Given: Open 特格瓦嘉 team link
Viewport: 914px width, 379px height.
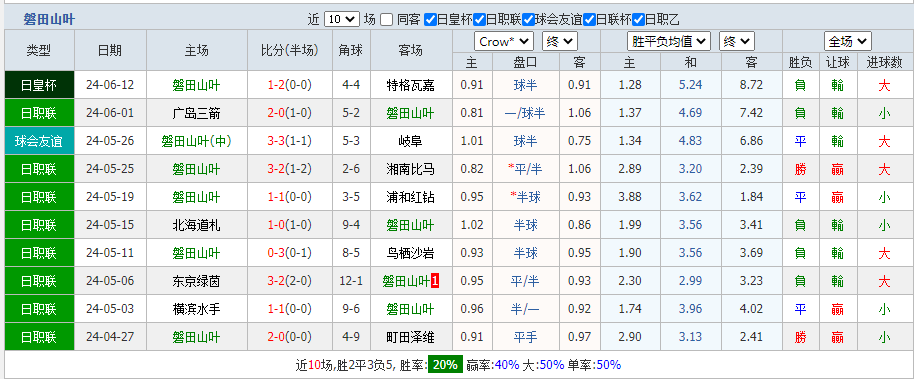Looking at the screenshot, I should (x=411, y=86).
